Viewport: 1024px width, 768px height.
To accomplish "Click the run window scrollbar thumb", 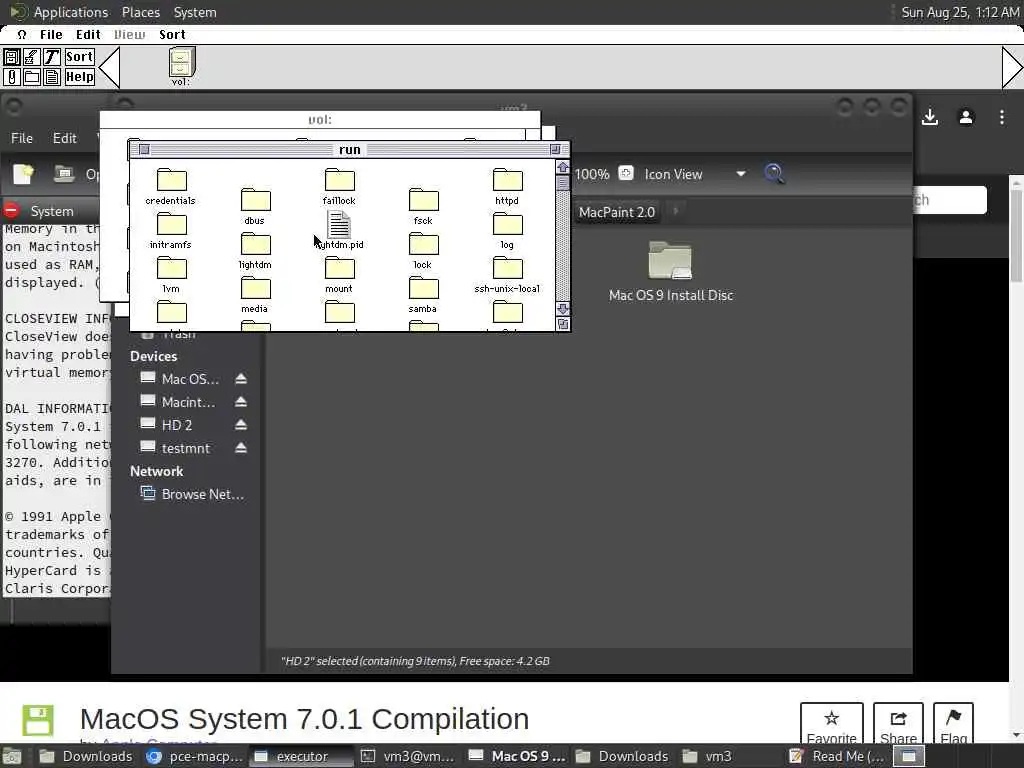I will click(562, 183).
